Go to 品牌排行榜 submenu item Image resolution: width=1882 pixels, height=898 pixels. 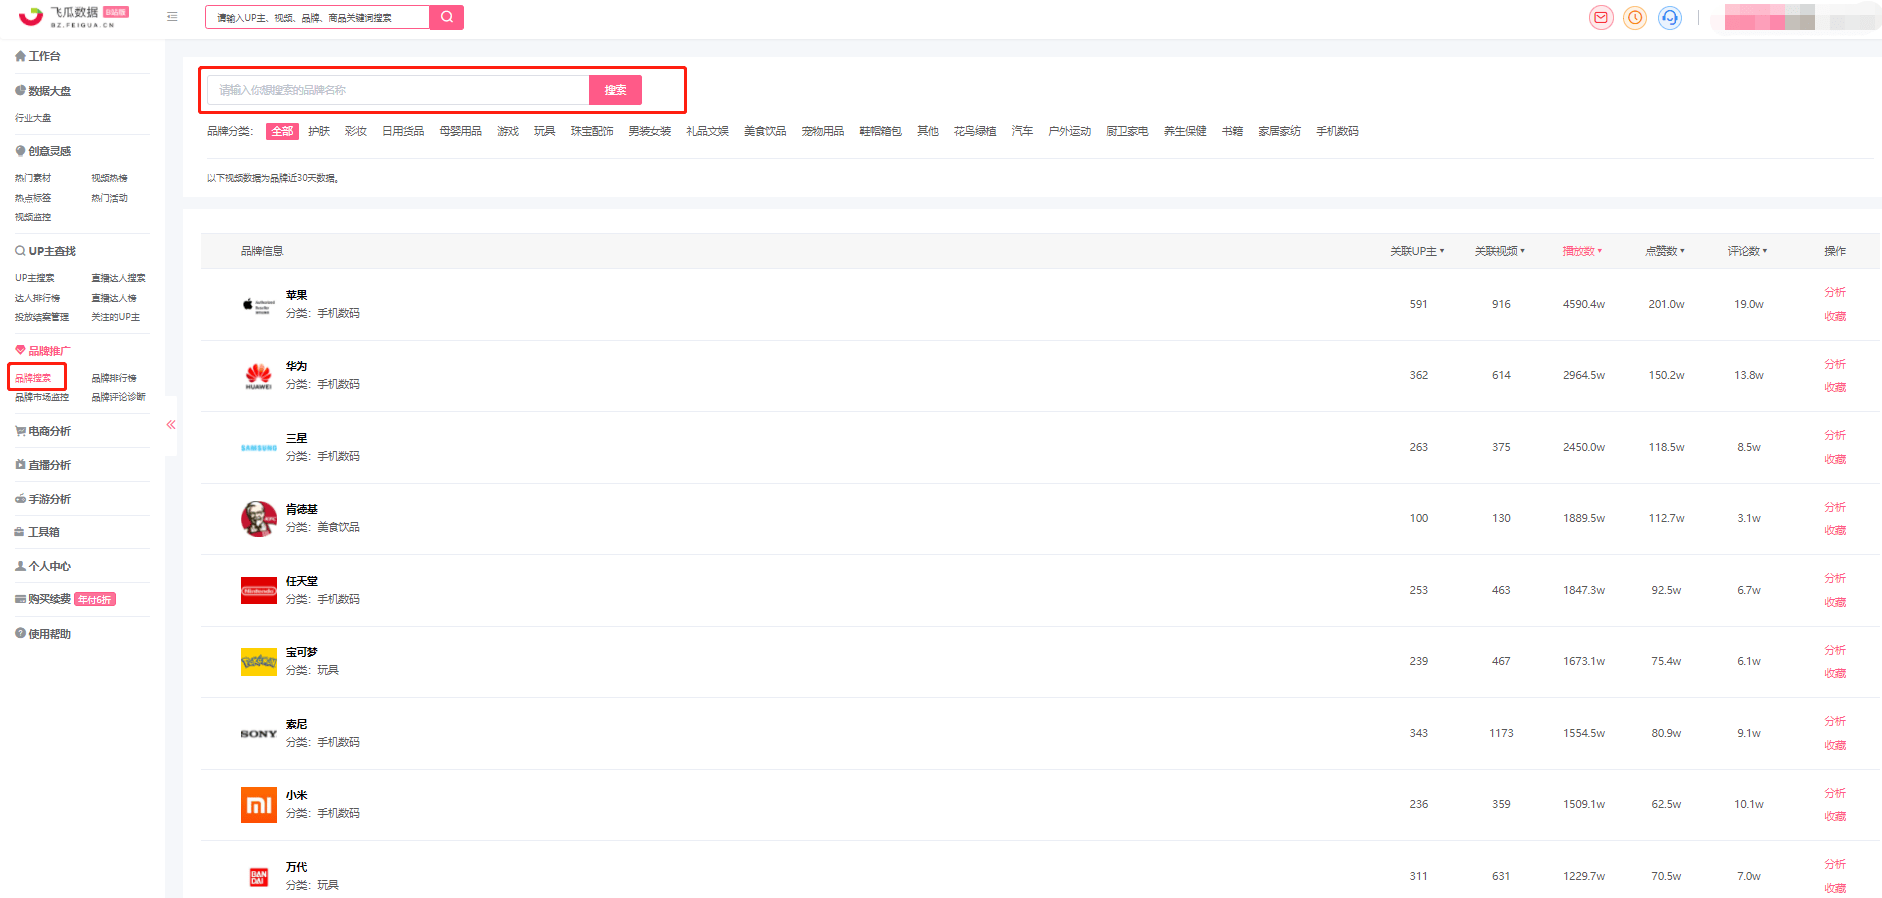(114, 378)
